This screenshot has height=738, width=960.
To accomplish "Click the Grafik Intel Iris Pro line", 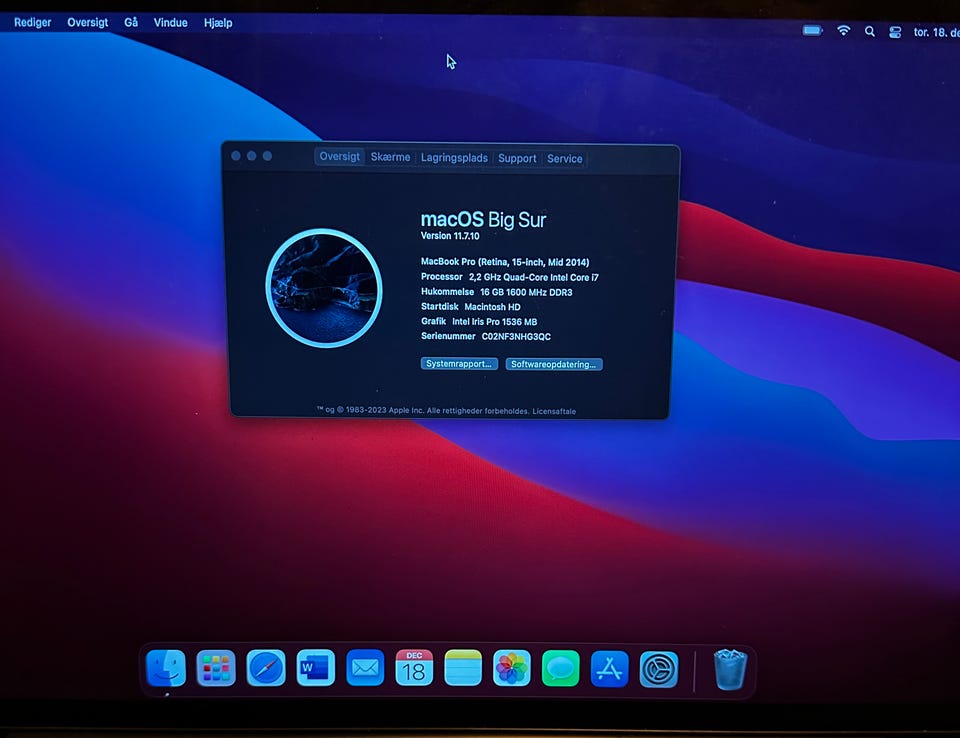I will pyautogui.click(x=479, y=322).
